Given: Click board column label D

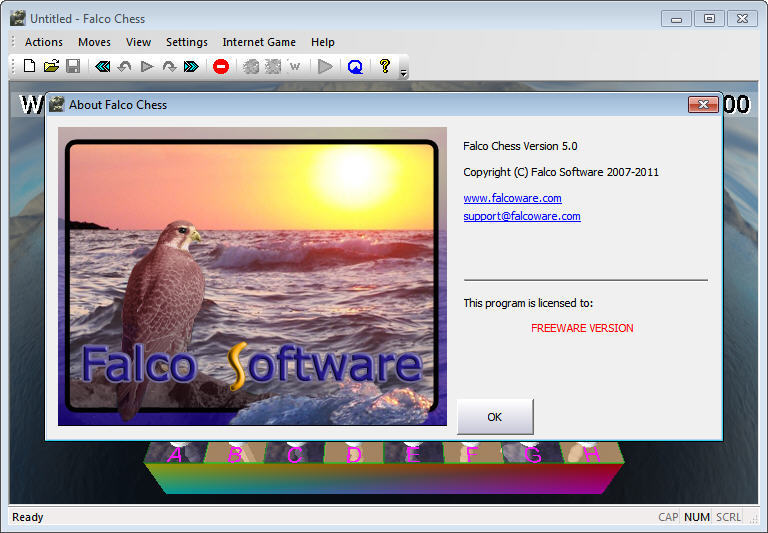Looking at the screenshot, I should tap(354, 455).
